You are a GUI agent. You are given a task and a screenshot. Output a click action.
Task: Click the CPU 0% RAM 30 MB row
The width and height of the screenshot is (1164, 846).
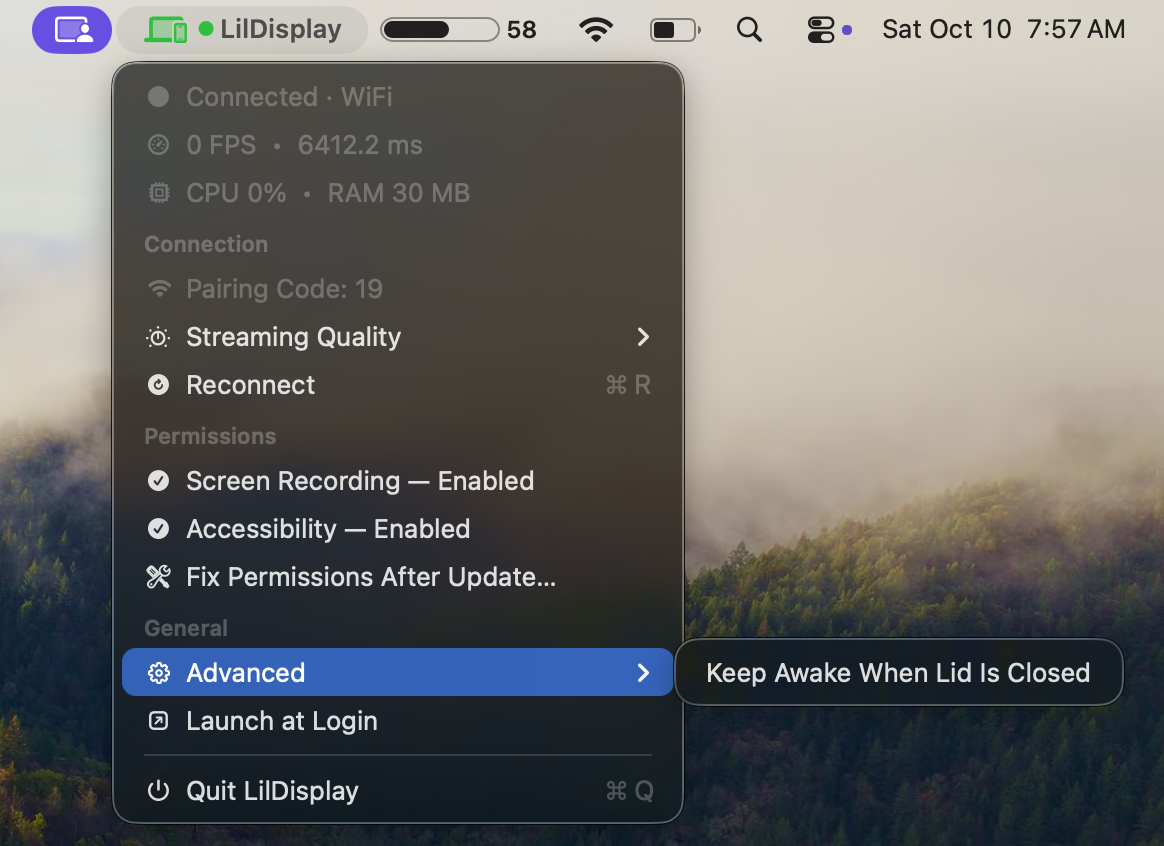pyautogui.click(x=398, y=193)
